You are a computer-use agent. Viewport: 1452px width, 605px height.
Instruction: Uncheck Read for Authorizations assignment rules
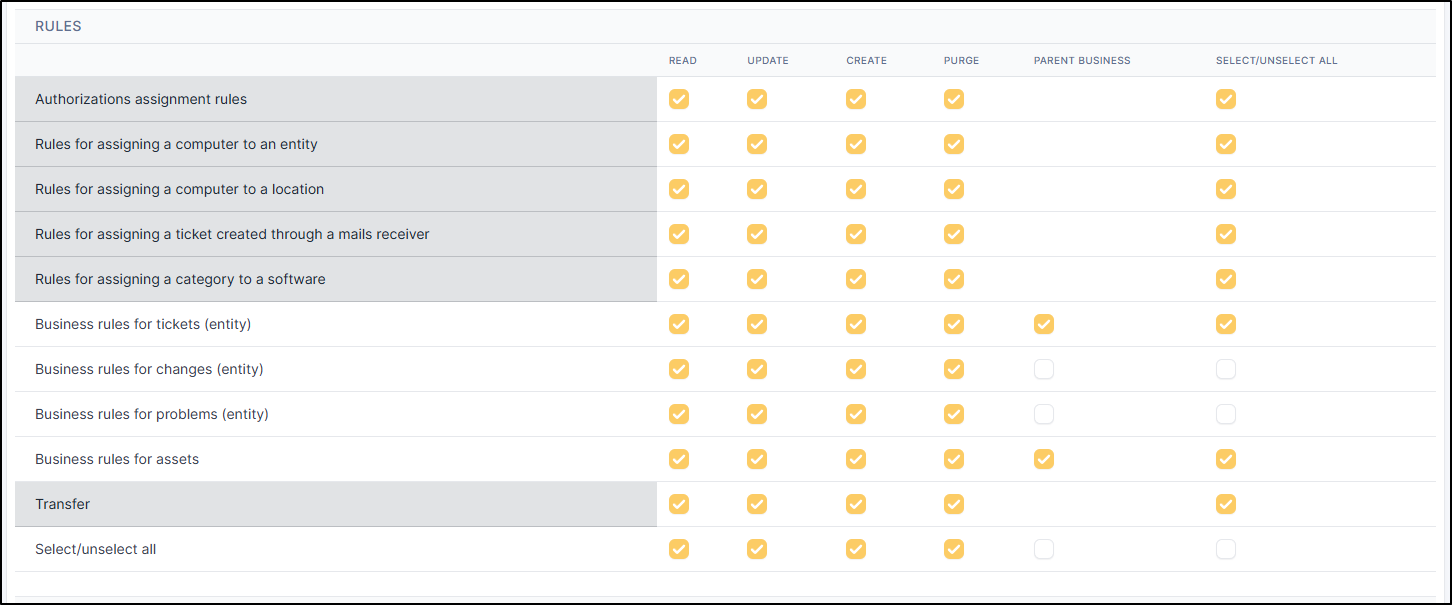click(x=679, y=99)
